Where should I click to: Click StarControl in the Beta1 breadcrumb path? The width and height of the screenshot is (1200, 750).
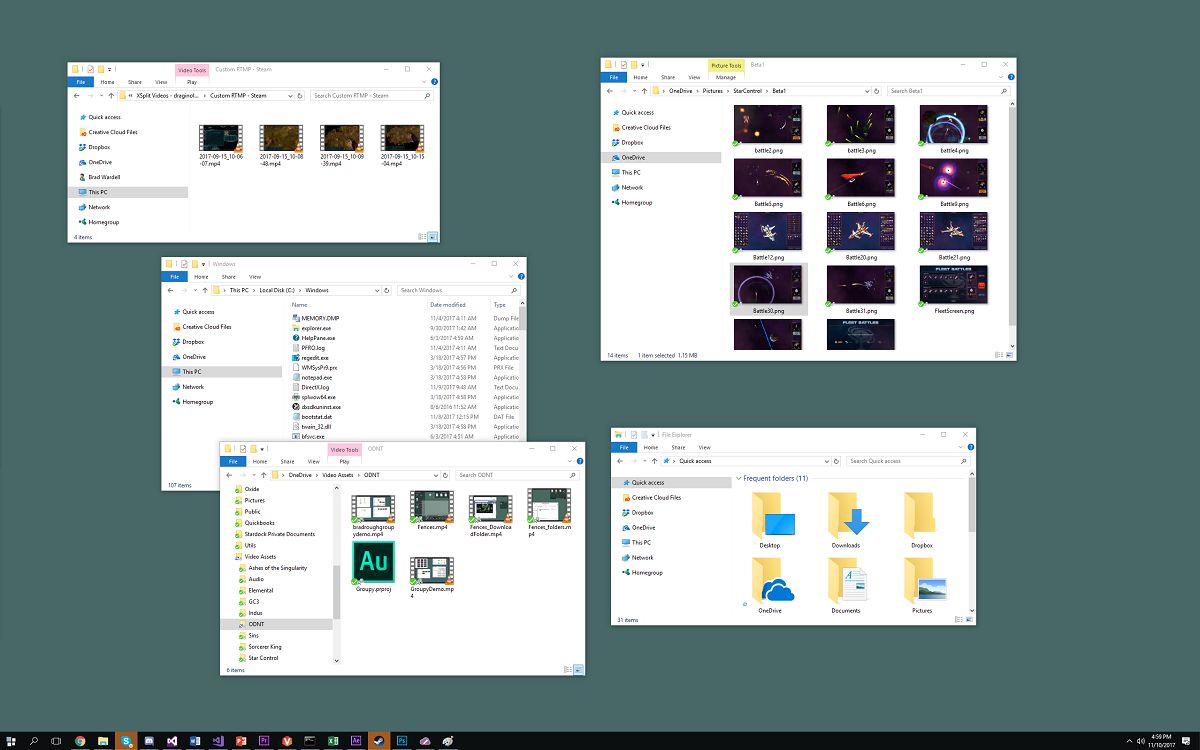(x=746, y=90)
